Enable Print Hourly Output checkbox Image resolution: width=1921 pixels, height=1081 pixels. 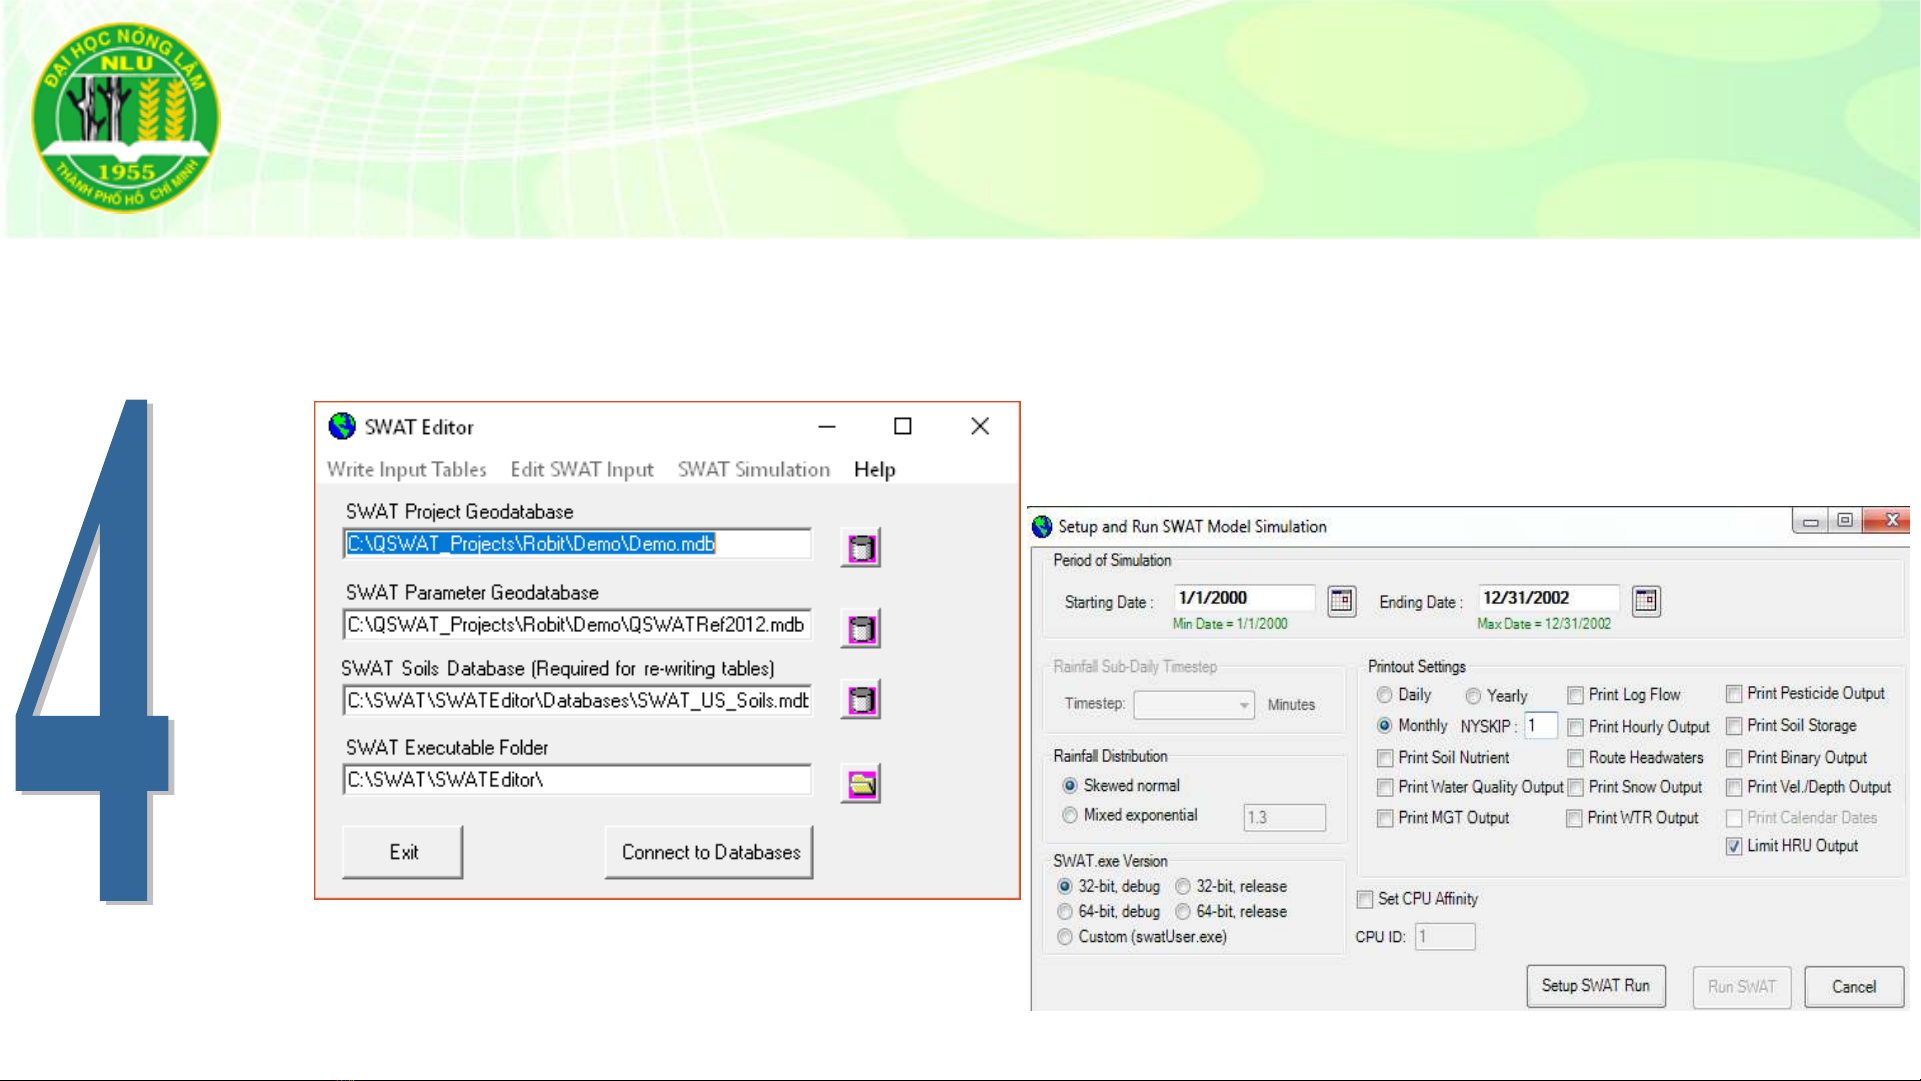coord(1575,727)
